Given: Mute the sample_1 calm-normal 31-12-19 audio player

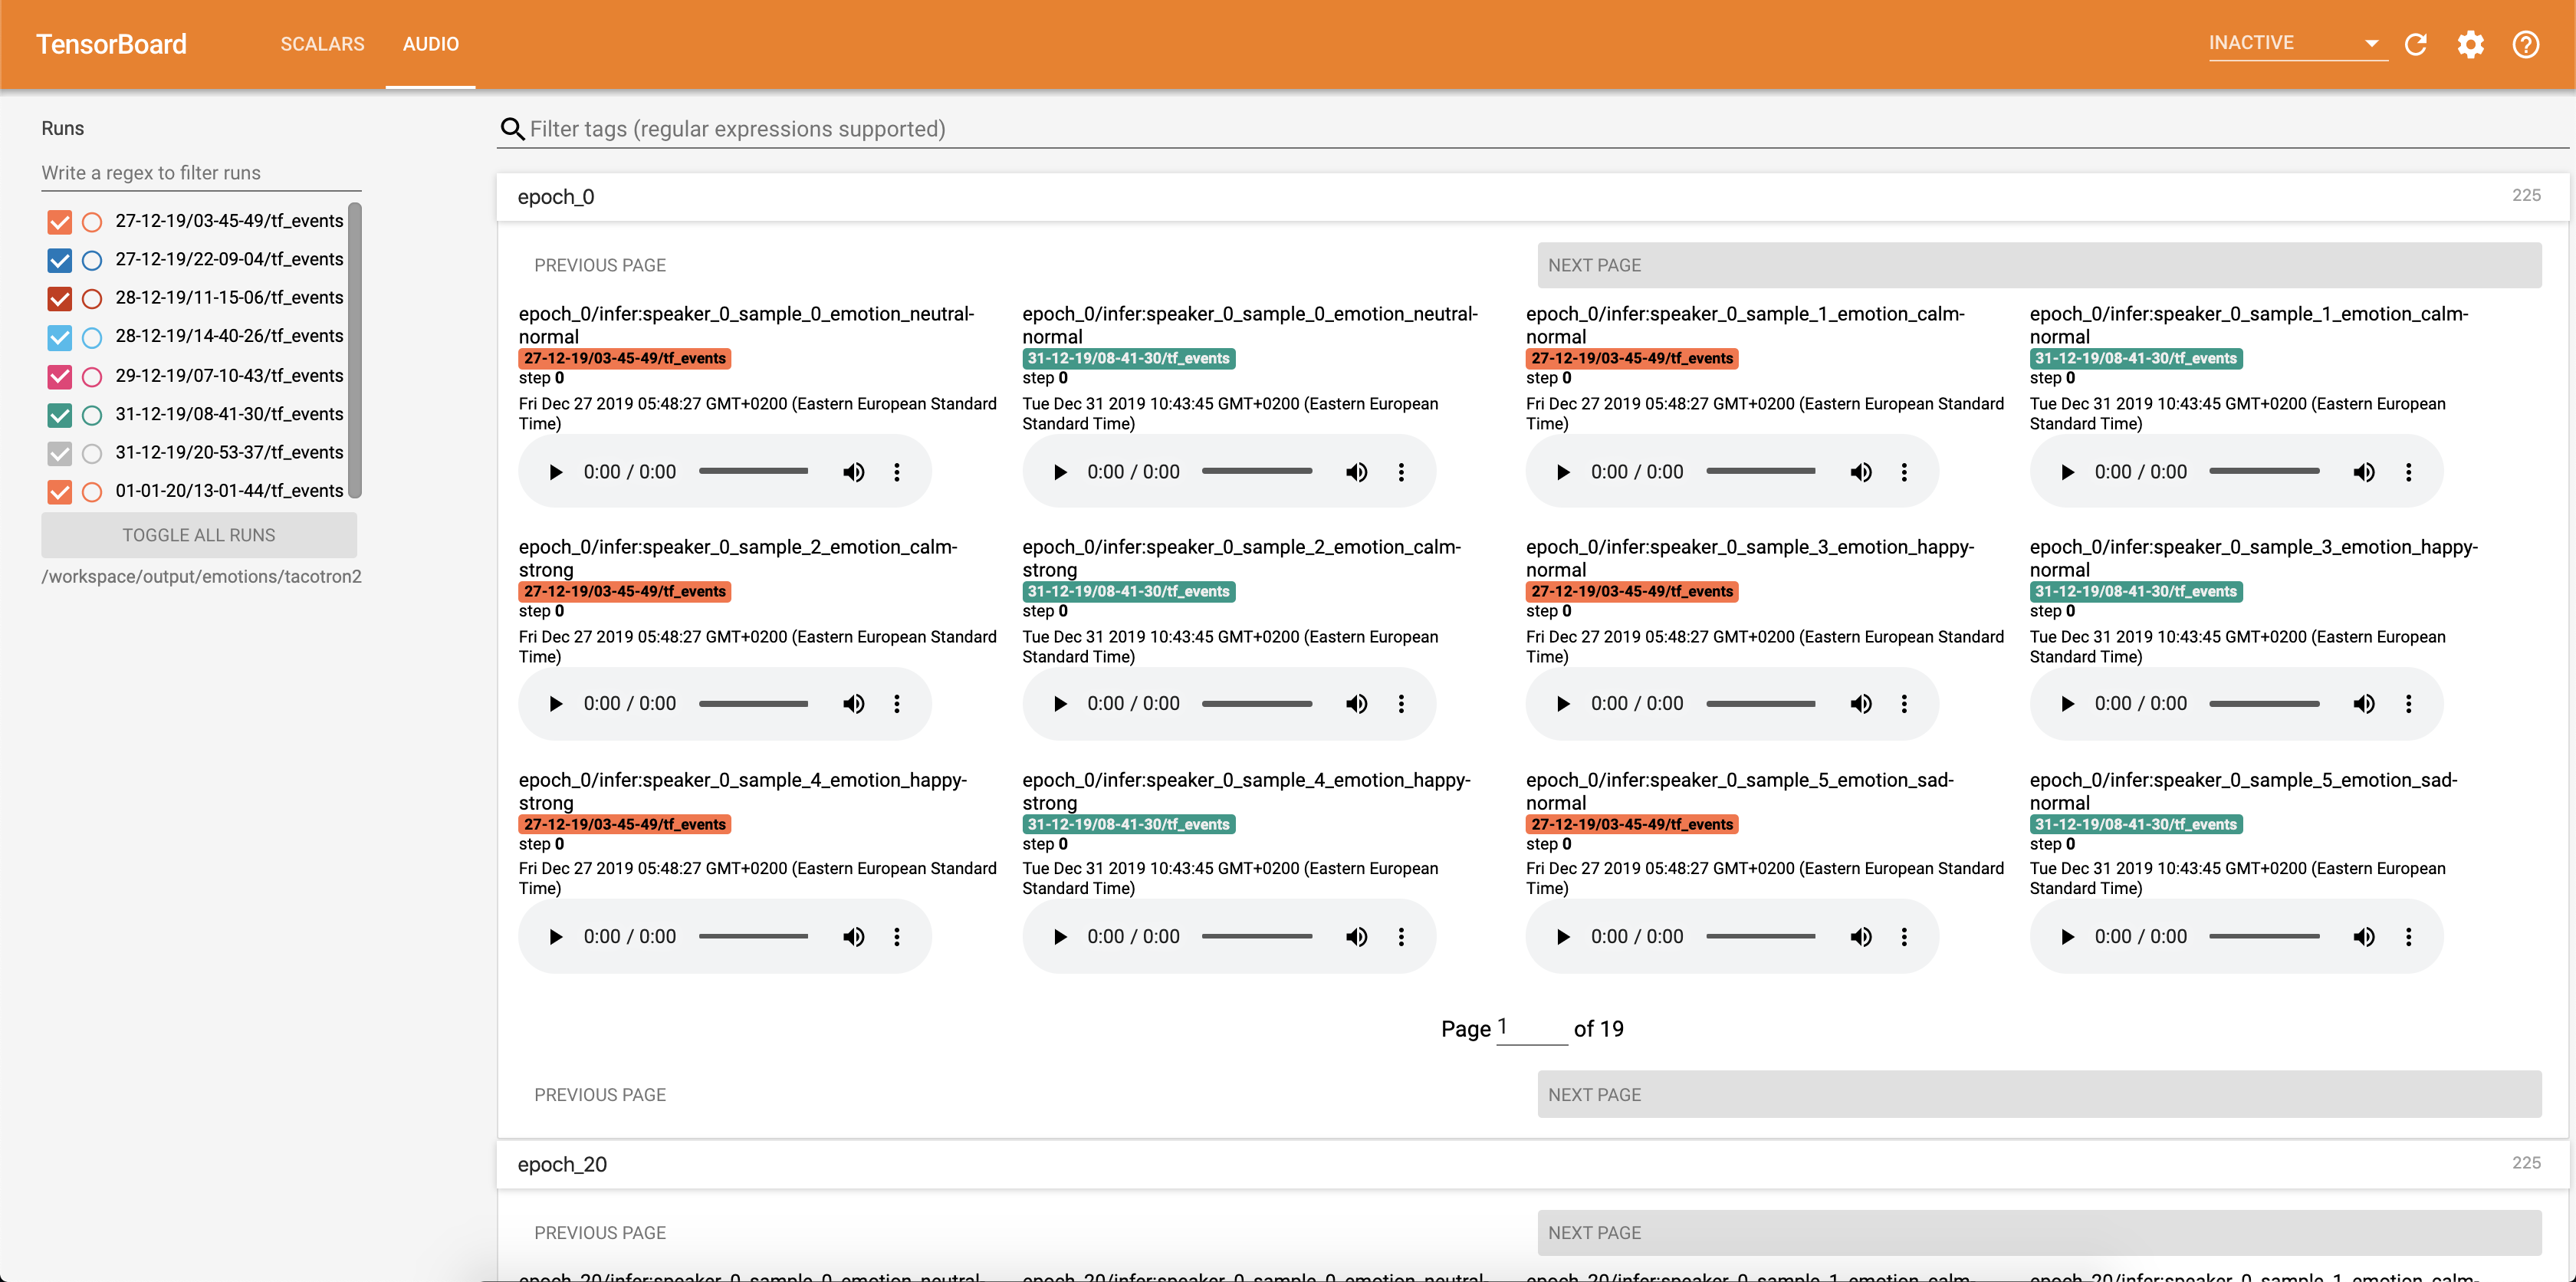Looking at the screenshot, I should (x=2364, y=472).
